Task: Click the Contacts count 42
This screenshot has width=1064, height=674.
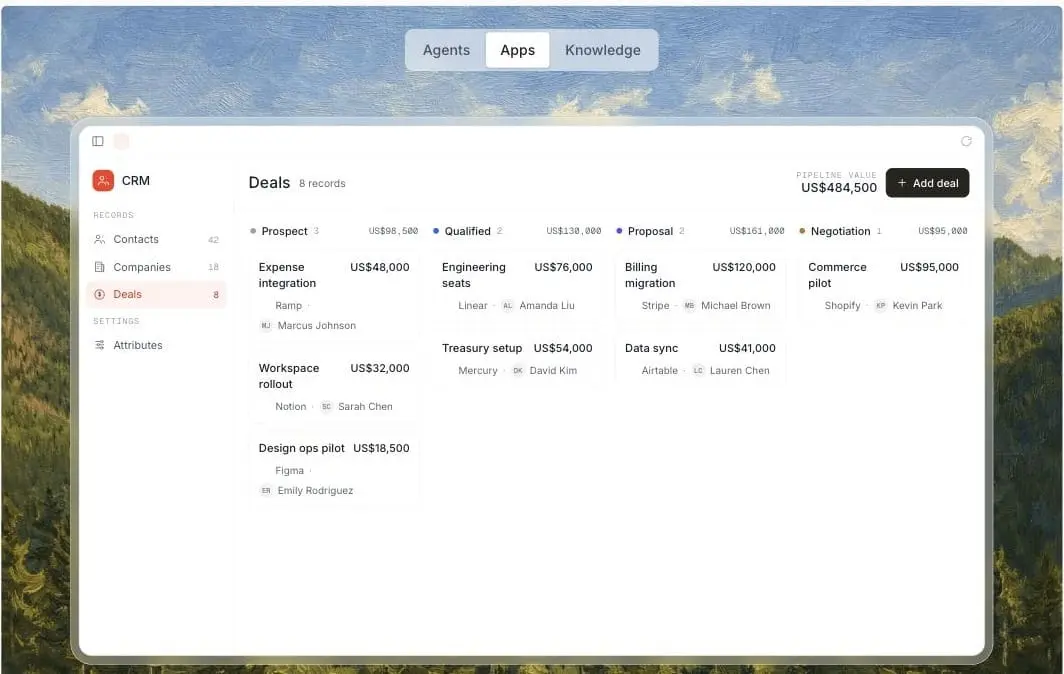Action: [213, 240]
